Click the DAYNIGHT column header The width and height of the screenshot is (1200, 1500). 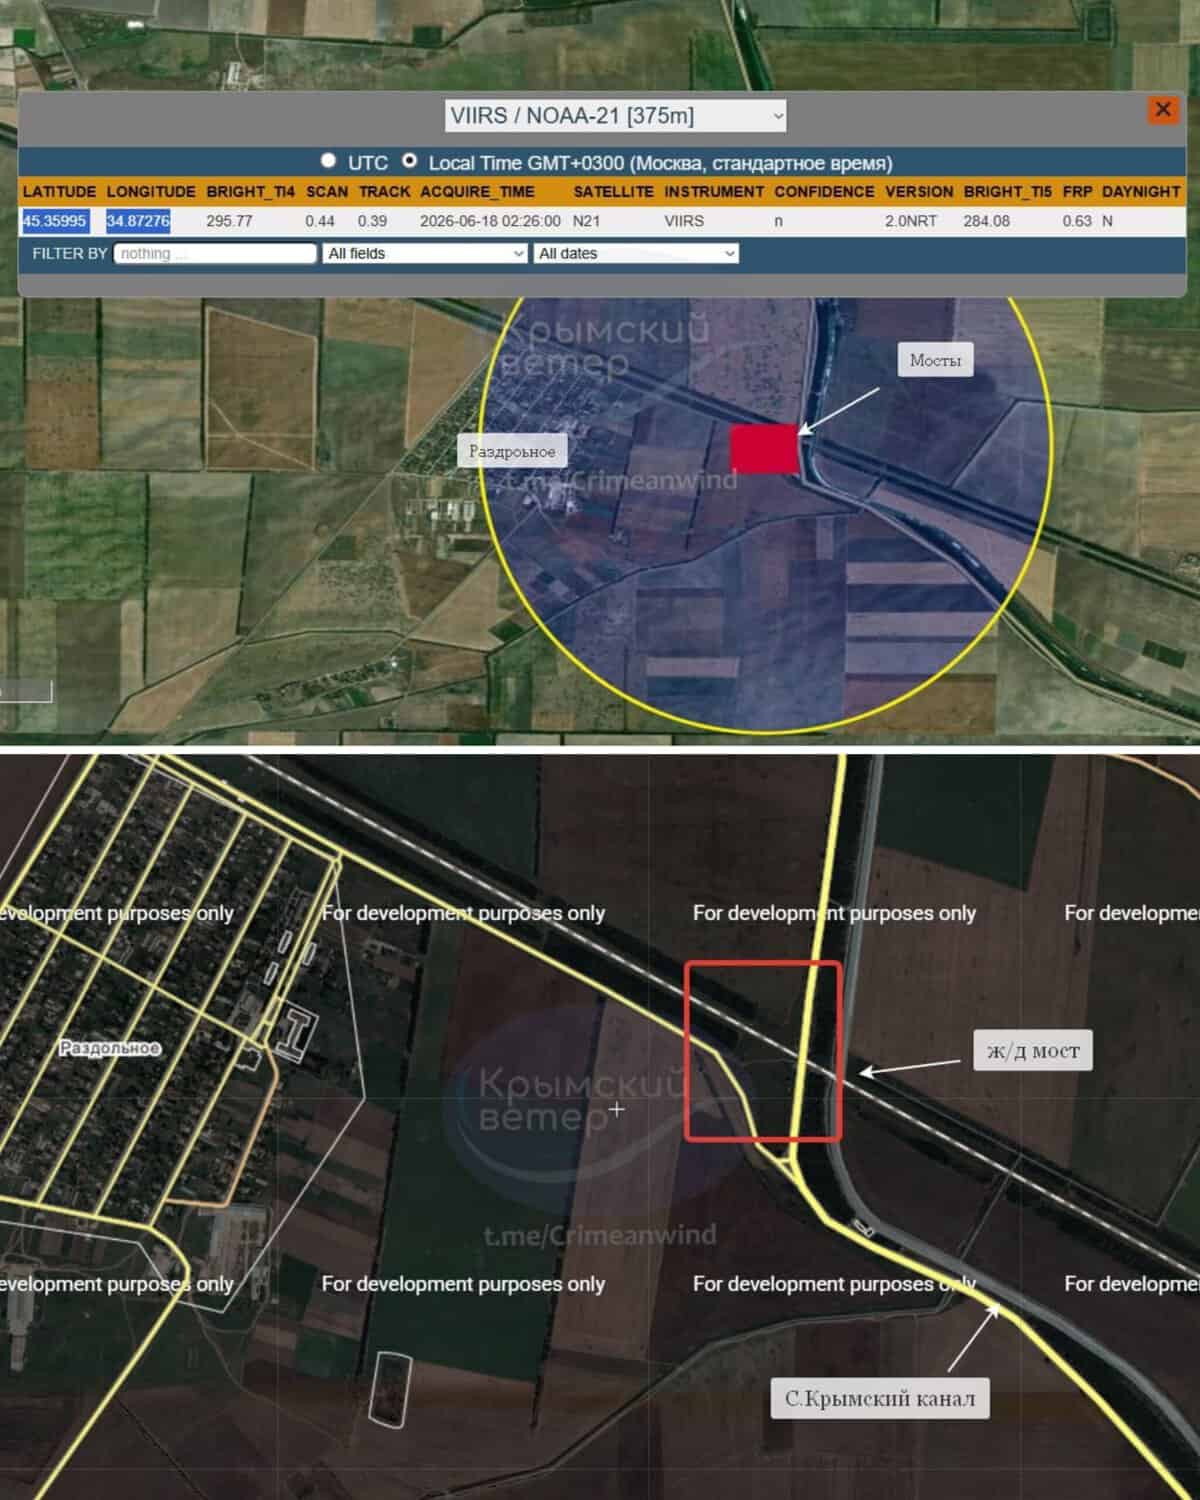[1141, 192]
